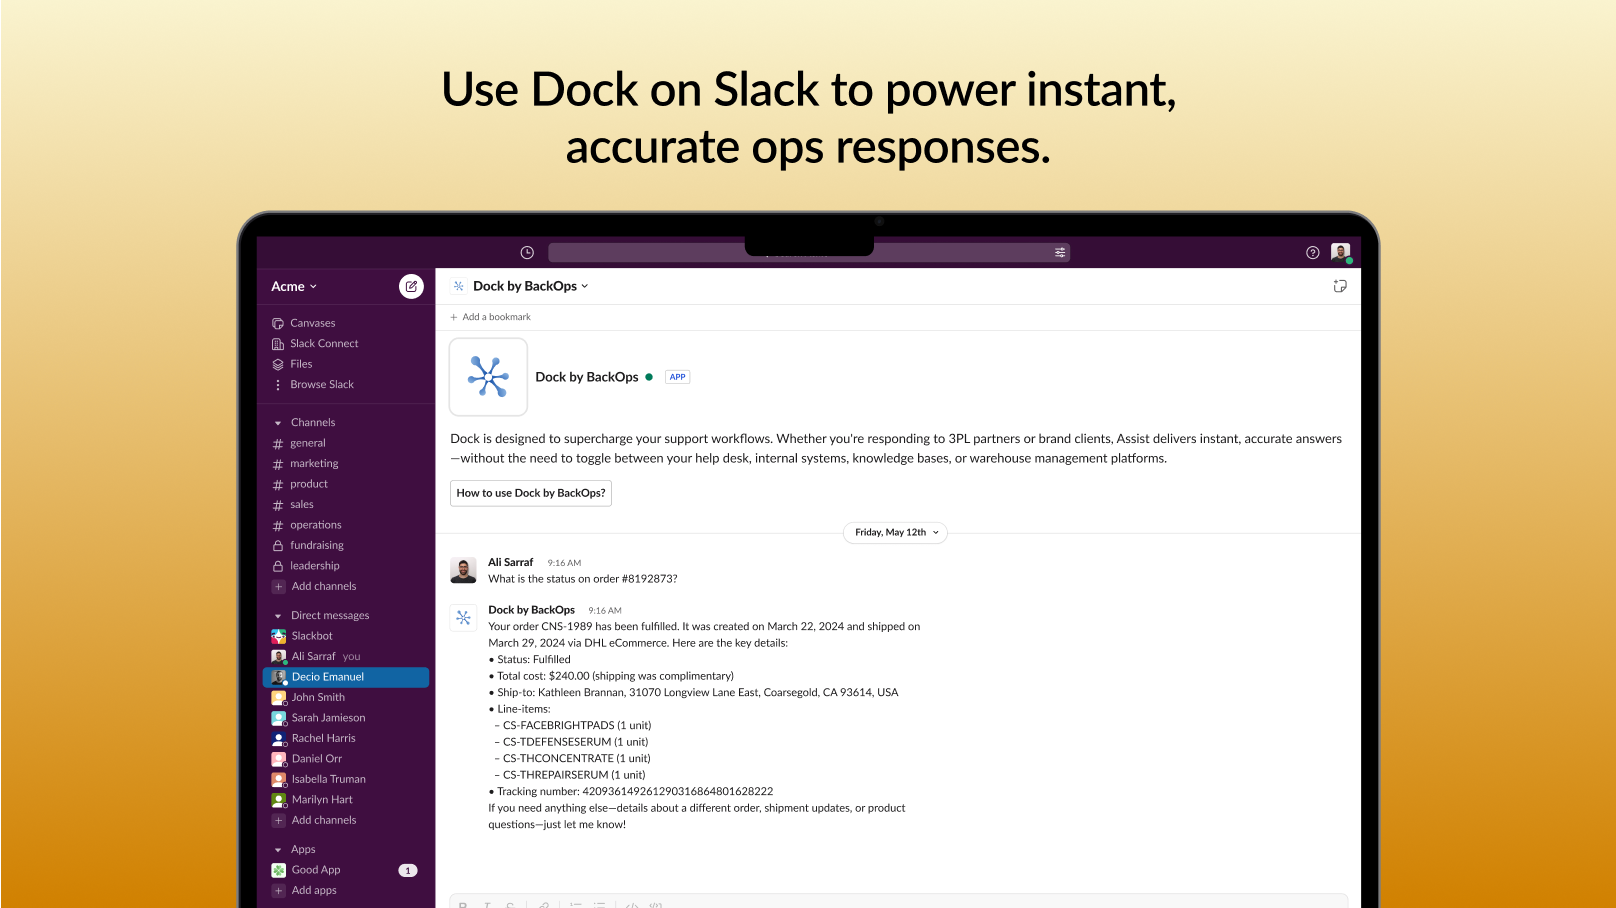
Task: Click Ali Sarraf's message avatar
Action: point(463,571)
